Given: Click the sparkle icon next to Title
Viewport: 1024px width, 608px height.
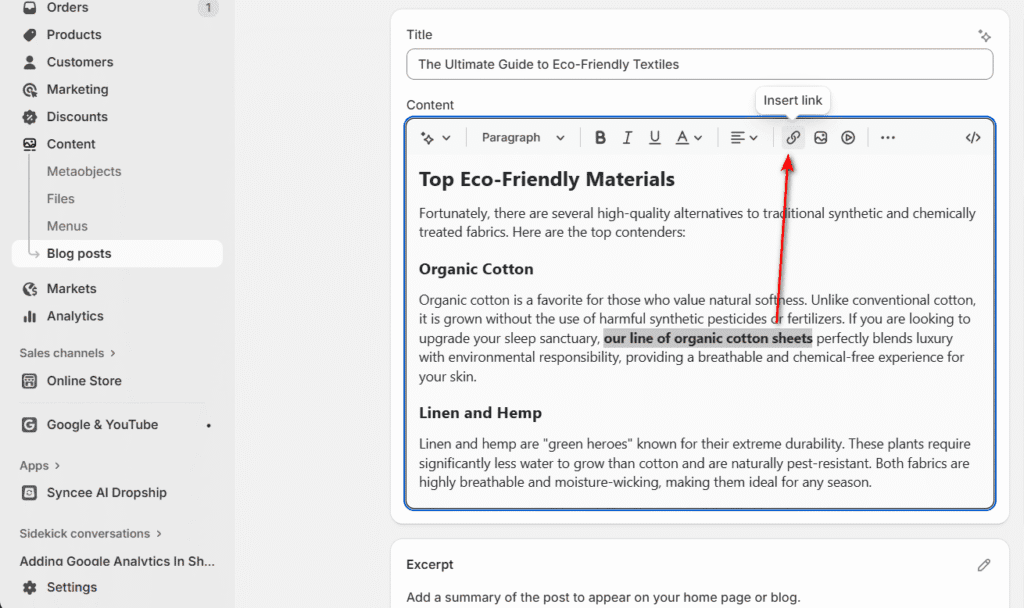Looking at the screenshot, I should click(985, 34).
